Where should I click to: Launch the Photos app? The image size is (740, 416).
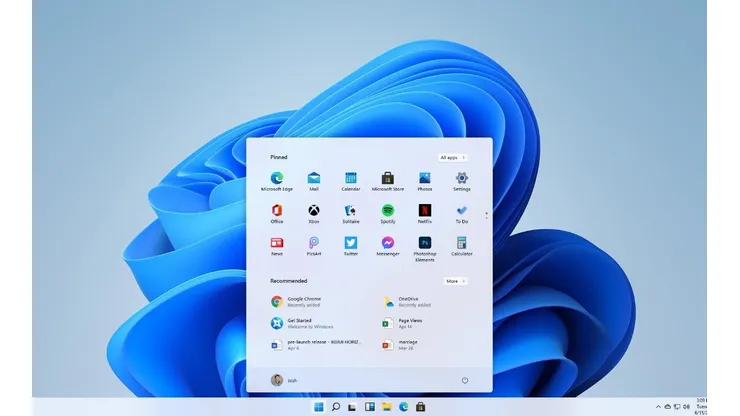point(425,181)
